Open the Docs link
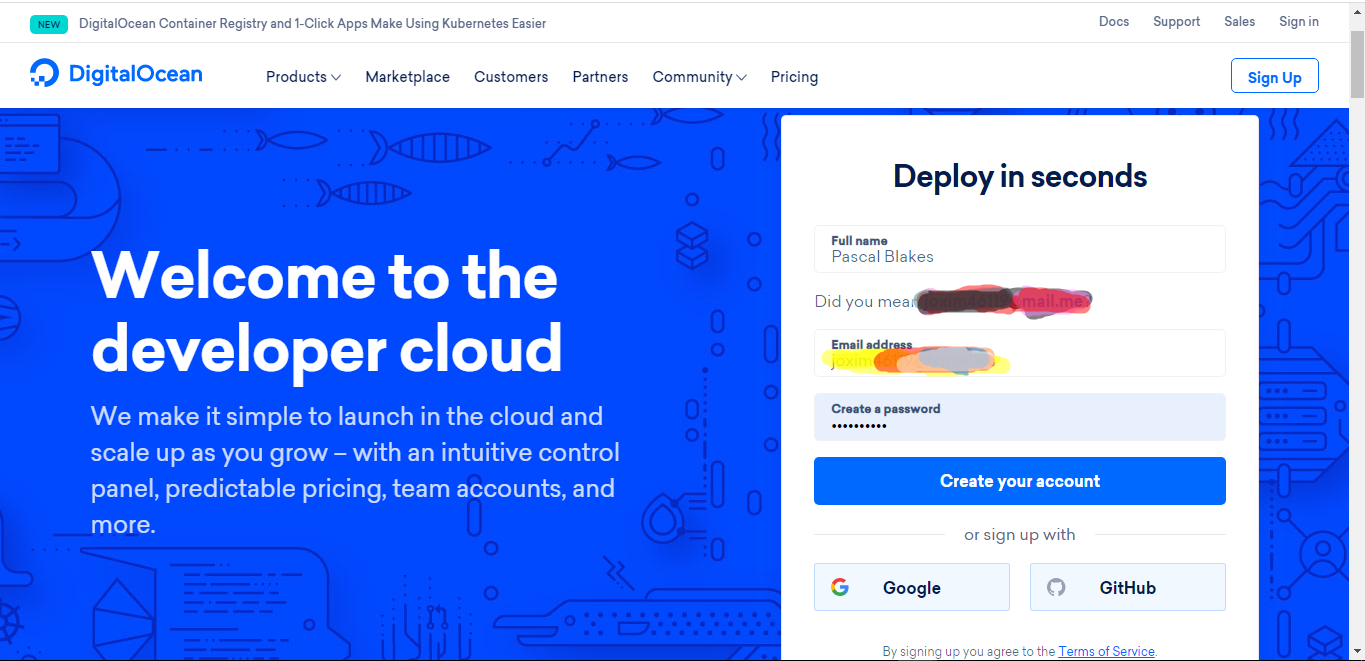 (x=1114, y=21)
